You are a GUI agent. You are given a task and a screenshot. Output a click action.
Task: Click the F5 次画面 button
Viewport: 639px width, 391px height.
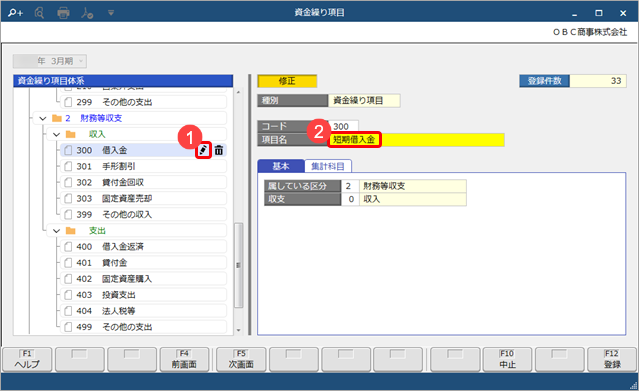[x=241, y=360]
